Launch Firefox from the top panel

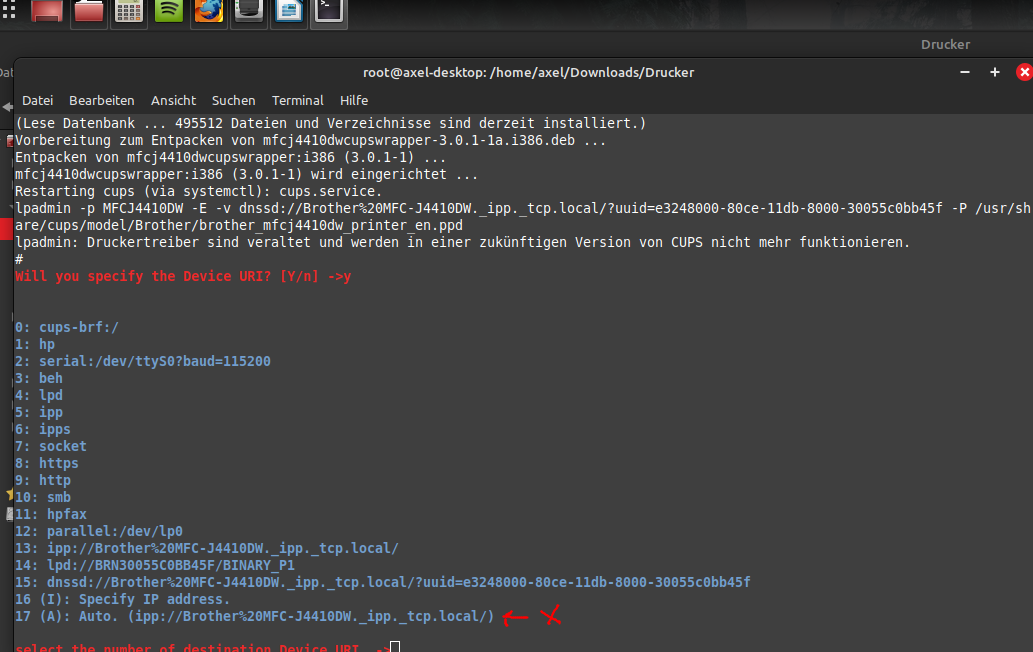click(209, 11)
